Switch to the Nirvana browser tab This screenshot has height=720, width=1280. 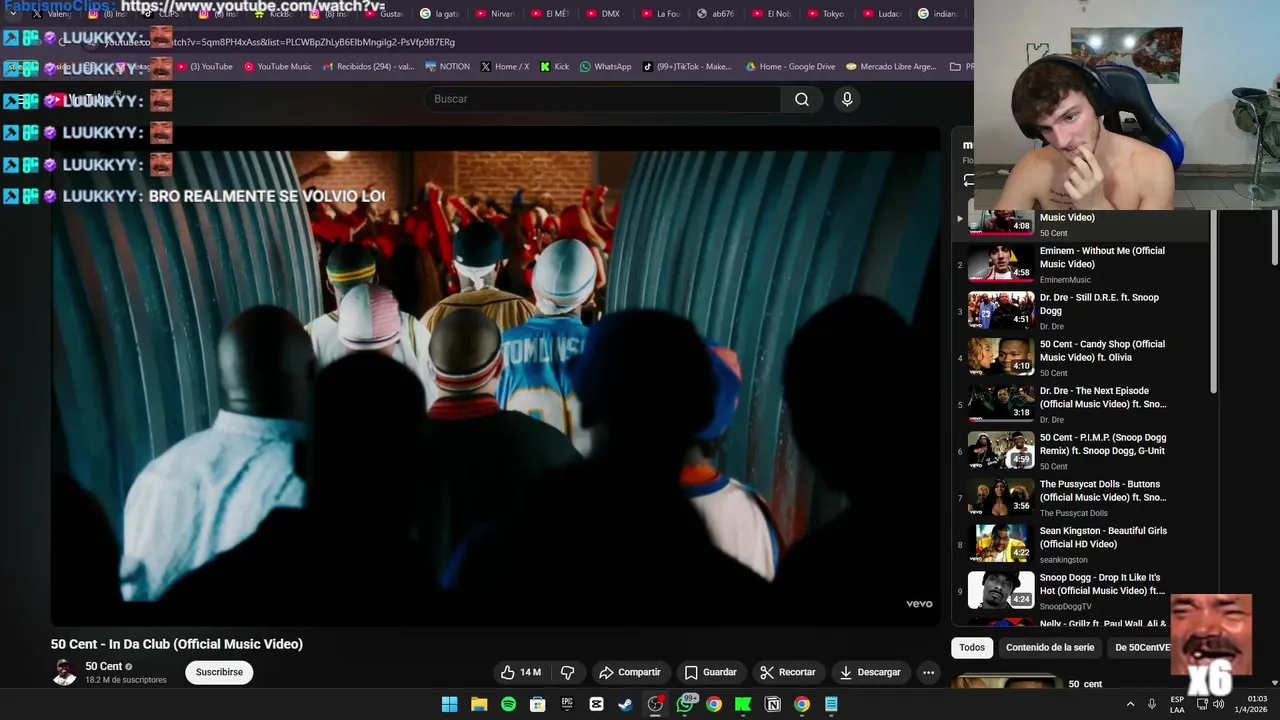494,14
